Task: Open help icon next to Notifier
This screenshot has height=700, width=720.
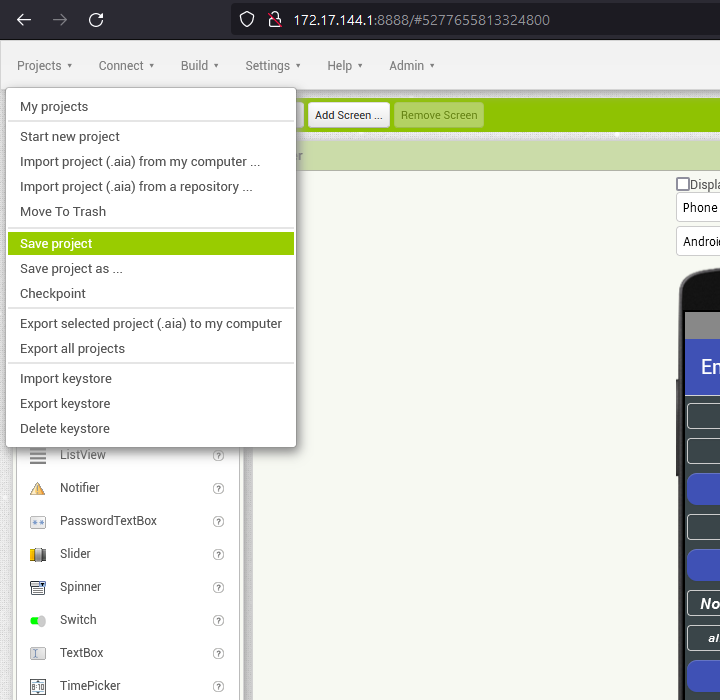Action: tap(218, 488)
